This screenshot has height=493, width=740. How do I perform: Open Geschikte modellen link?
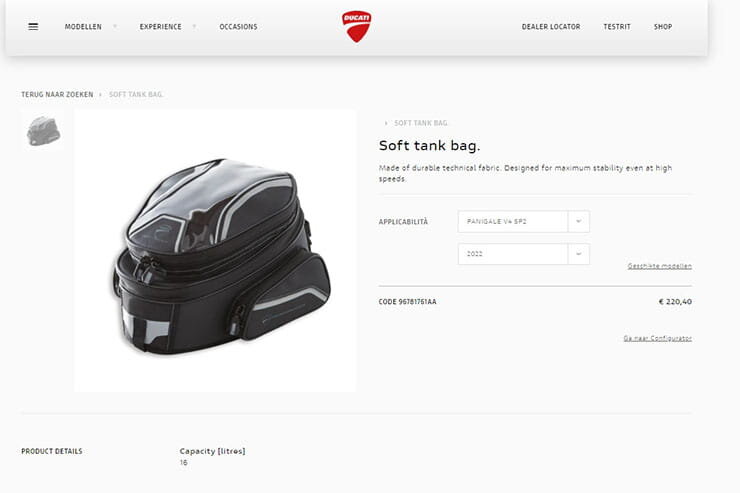[659, 266]
